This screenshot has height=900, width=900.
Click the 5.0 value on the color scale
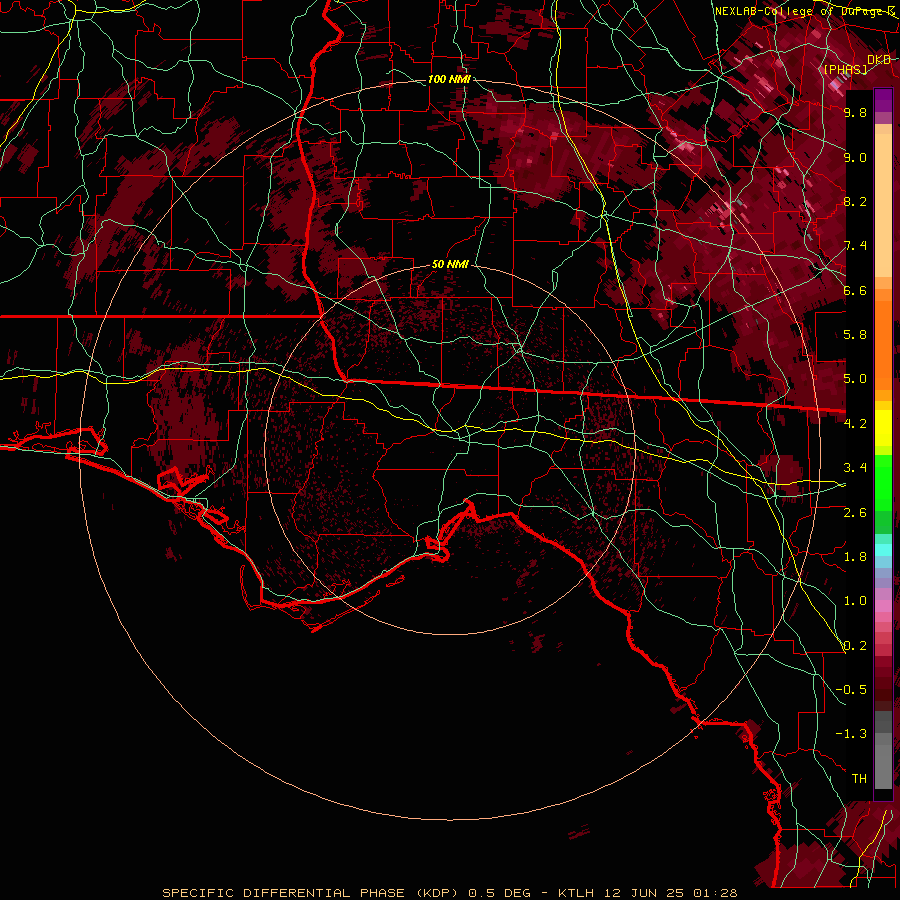pos(855,379)
